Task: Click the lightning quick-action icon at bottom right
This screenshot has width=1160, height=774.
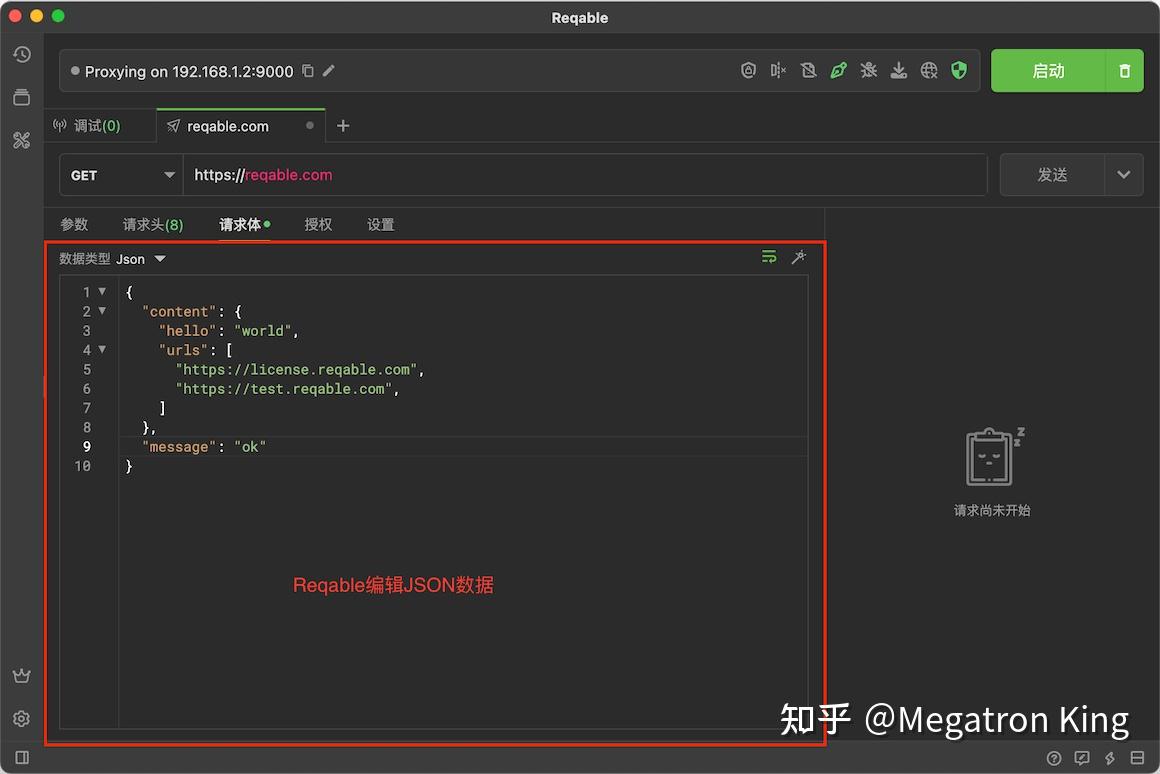Action: [x=1109, y=758]
